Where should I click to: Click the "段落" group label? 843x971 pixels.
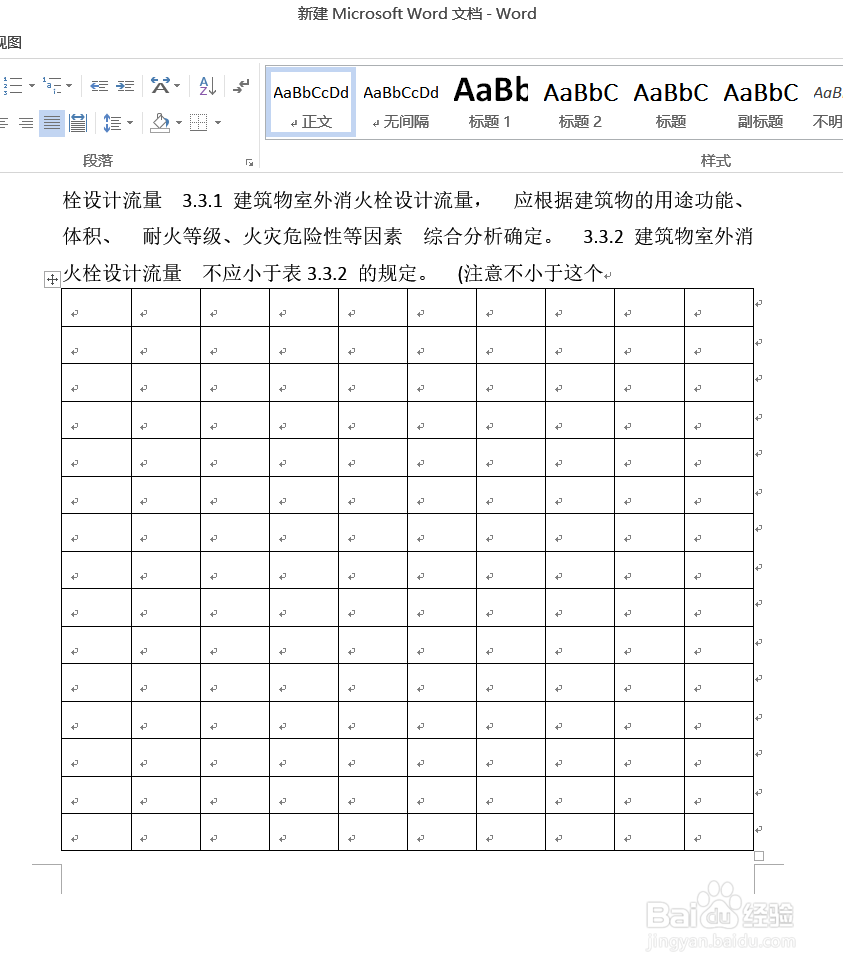[98, 161]
